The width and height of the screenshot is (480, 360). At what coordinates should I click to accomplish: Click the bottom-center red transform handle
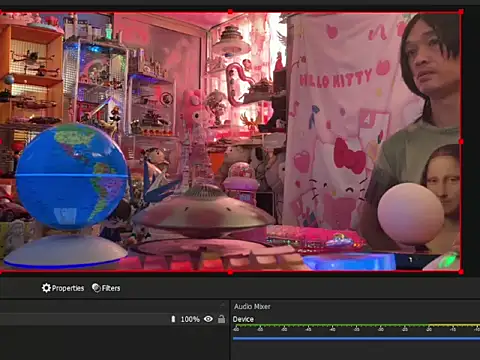[230, 272]
